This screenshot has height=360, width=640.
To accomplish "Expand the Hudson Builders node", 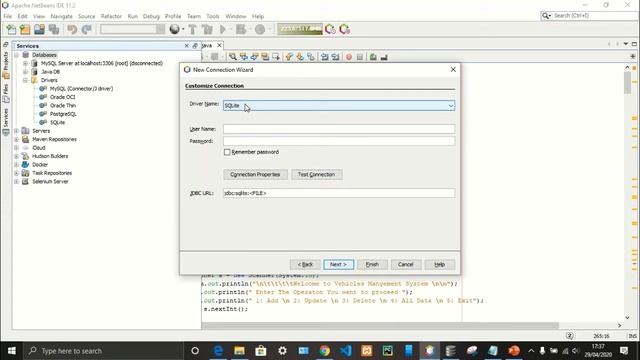I will [17, 156].
